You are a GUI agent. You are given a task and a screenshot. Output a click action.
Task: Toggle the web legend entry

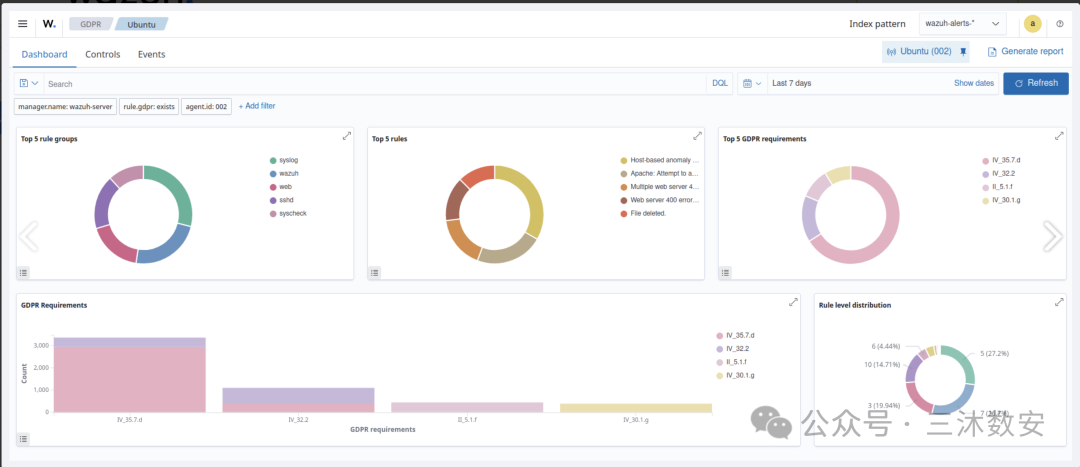(282, 187)
